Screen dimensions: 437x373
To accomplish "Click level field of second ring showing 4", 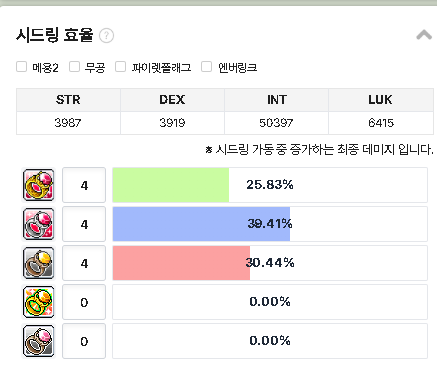I will (x=84, y=224).
